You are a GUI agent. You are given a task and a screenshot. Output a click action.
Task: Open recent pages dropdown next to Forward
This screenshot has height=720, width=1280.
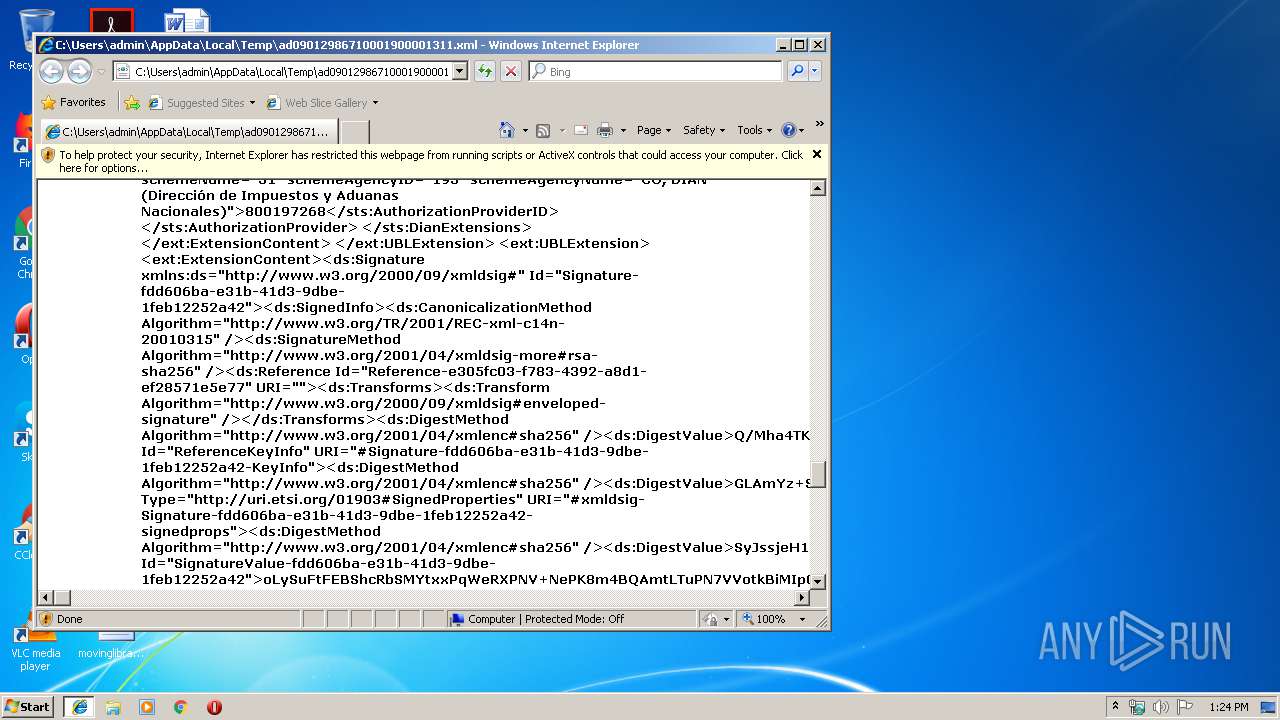click(101, 72)
